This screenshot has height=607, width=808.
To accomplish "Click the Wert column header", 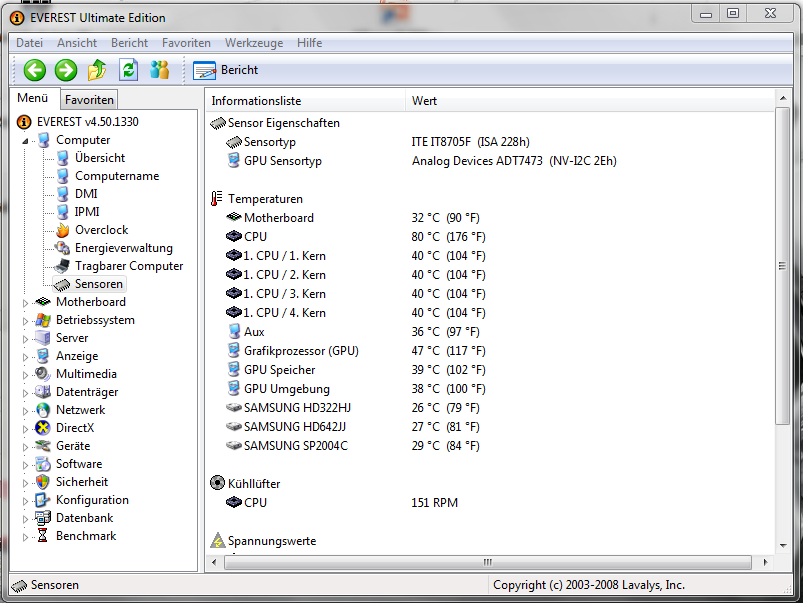I will coord(590,101).
